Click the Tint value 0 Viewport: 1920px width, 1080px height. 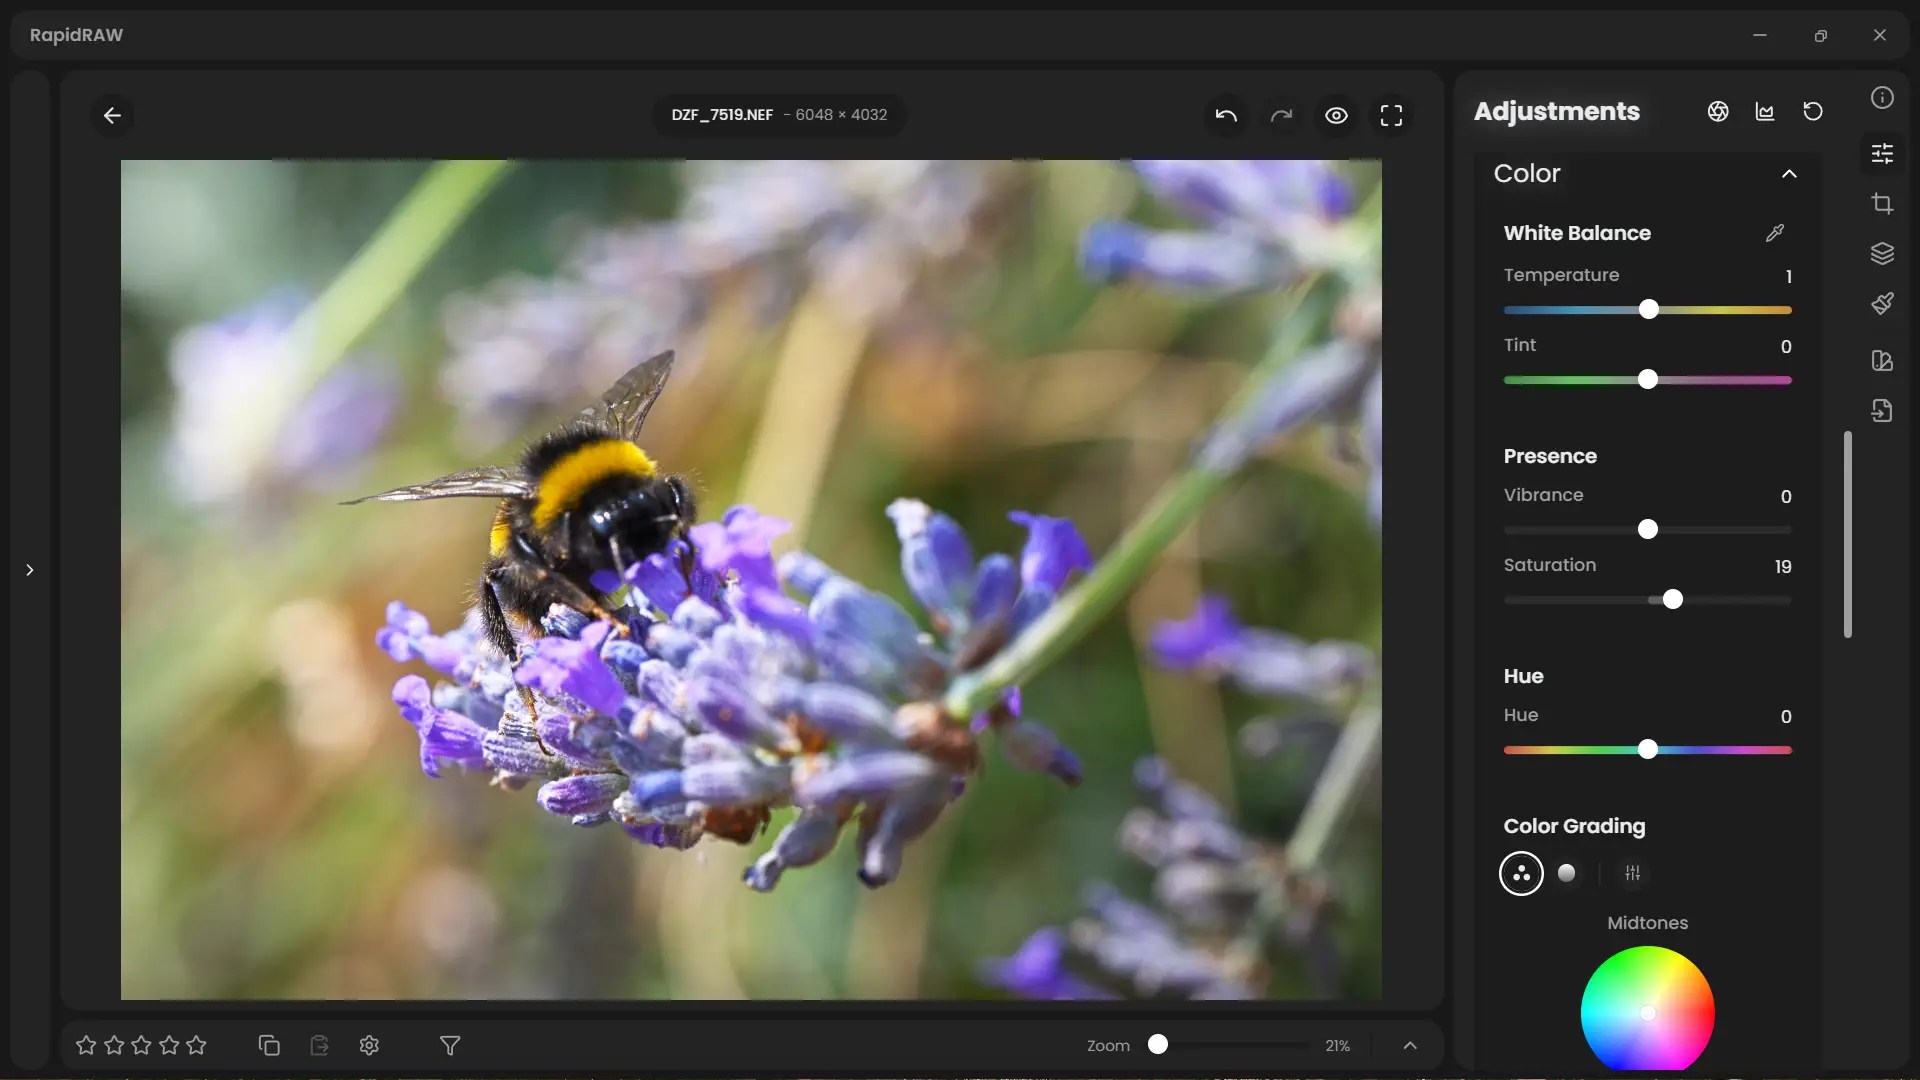point(1786,346)
